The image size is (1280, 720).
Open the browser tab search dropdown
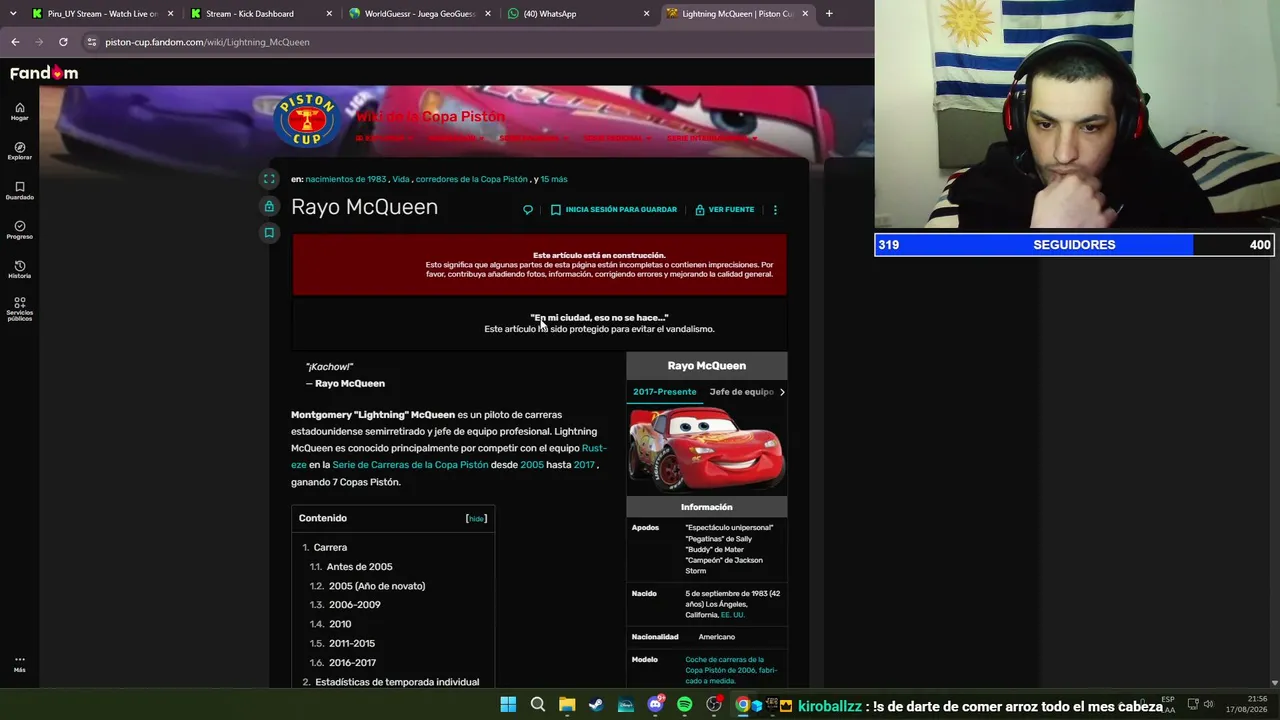(x=13, y=14)
